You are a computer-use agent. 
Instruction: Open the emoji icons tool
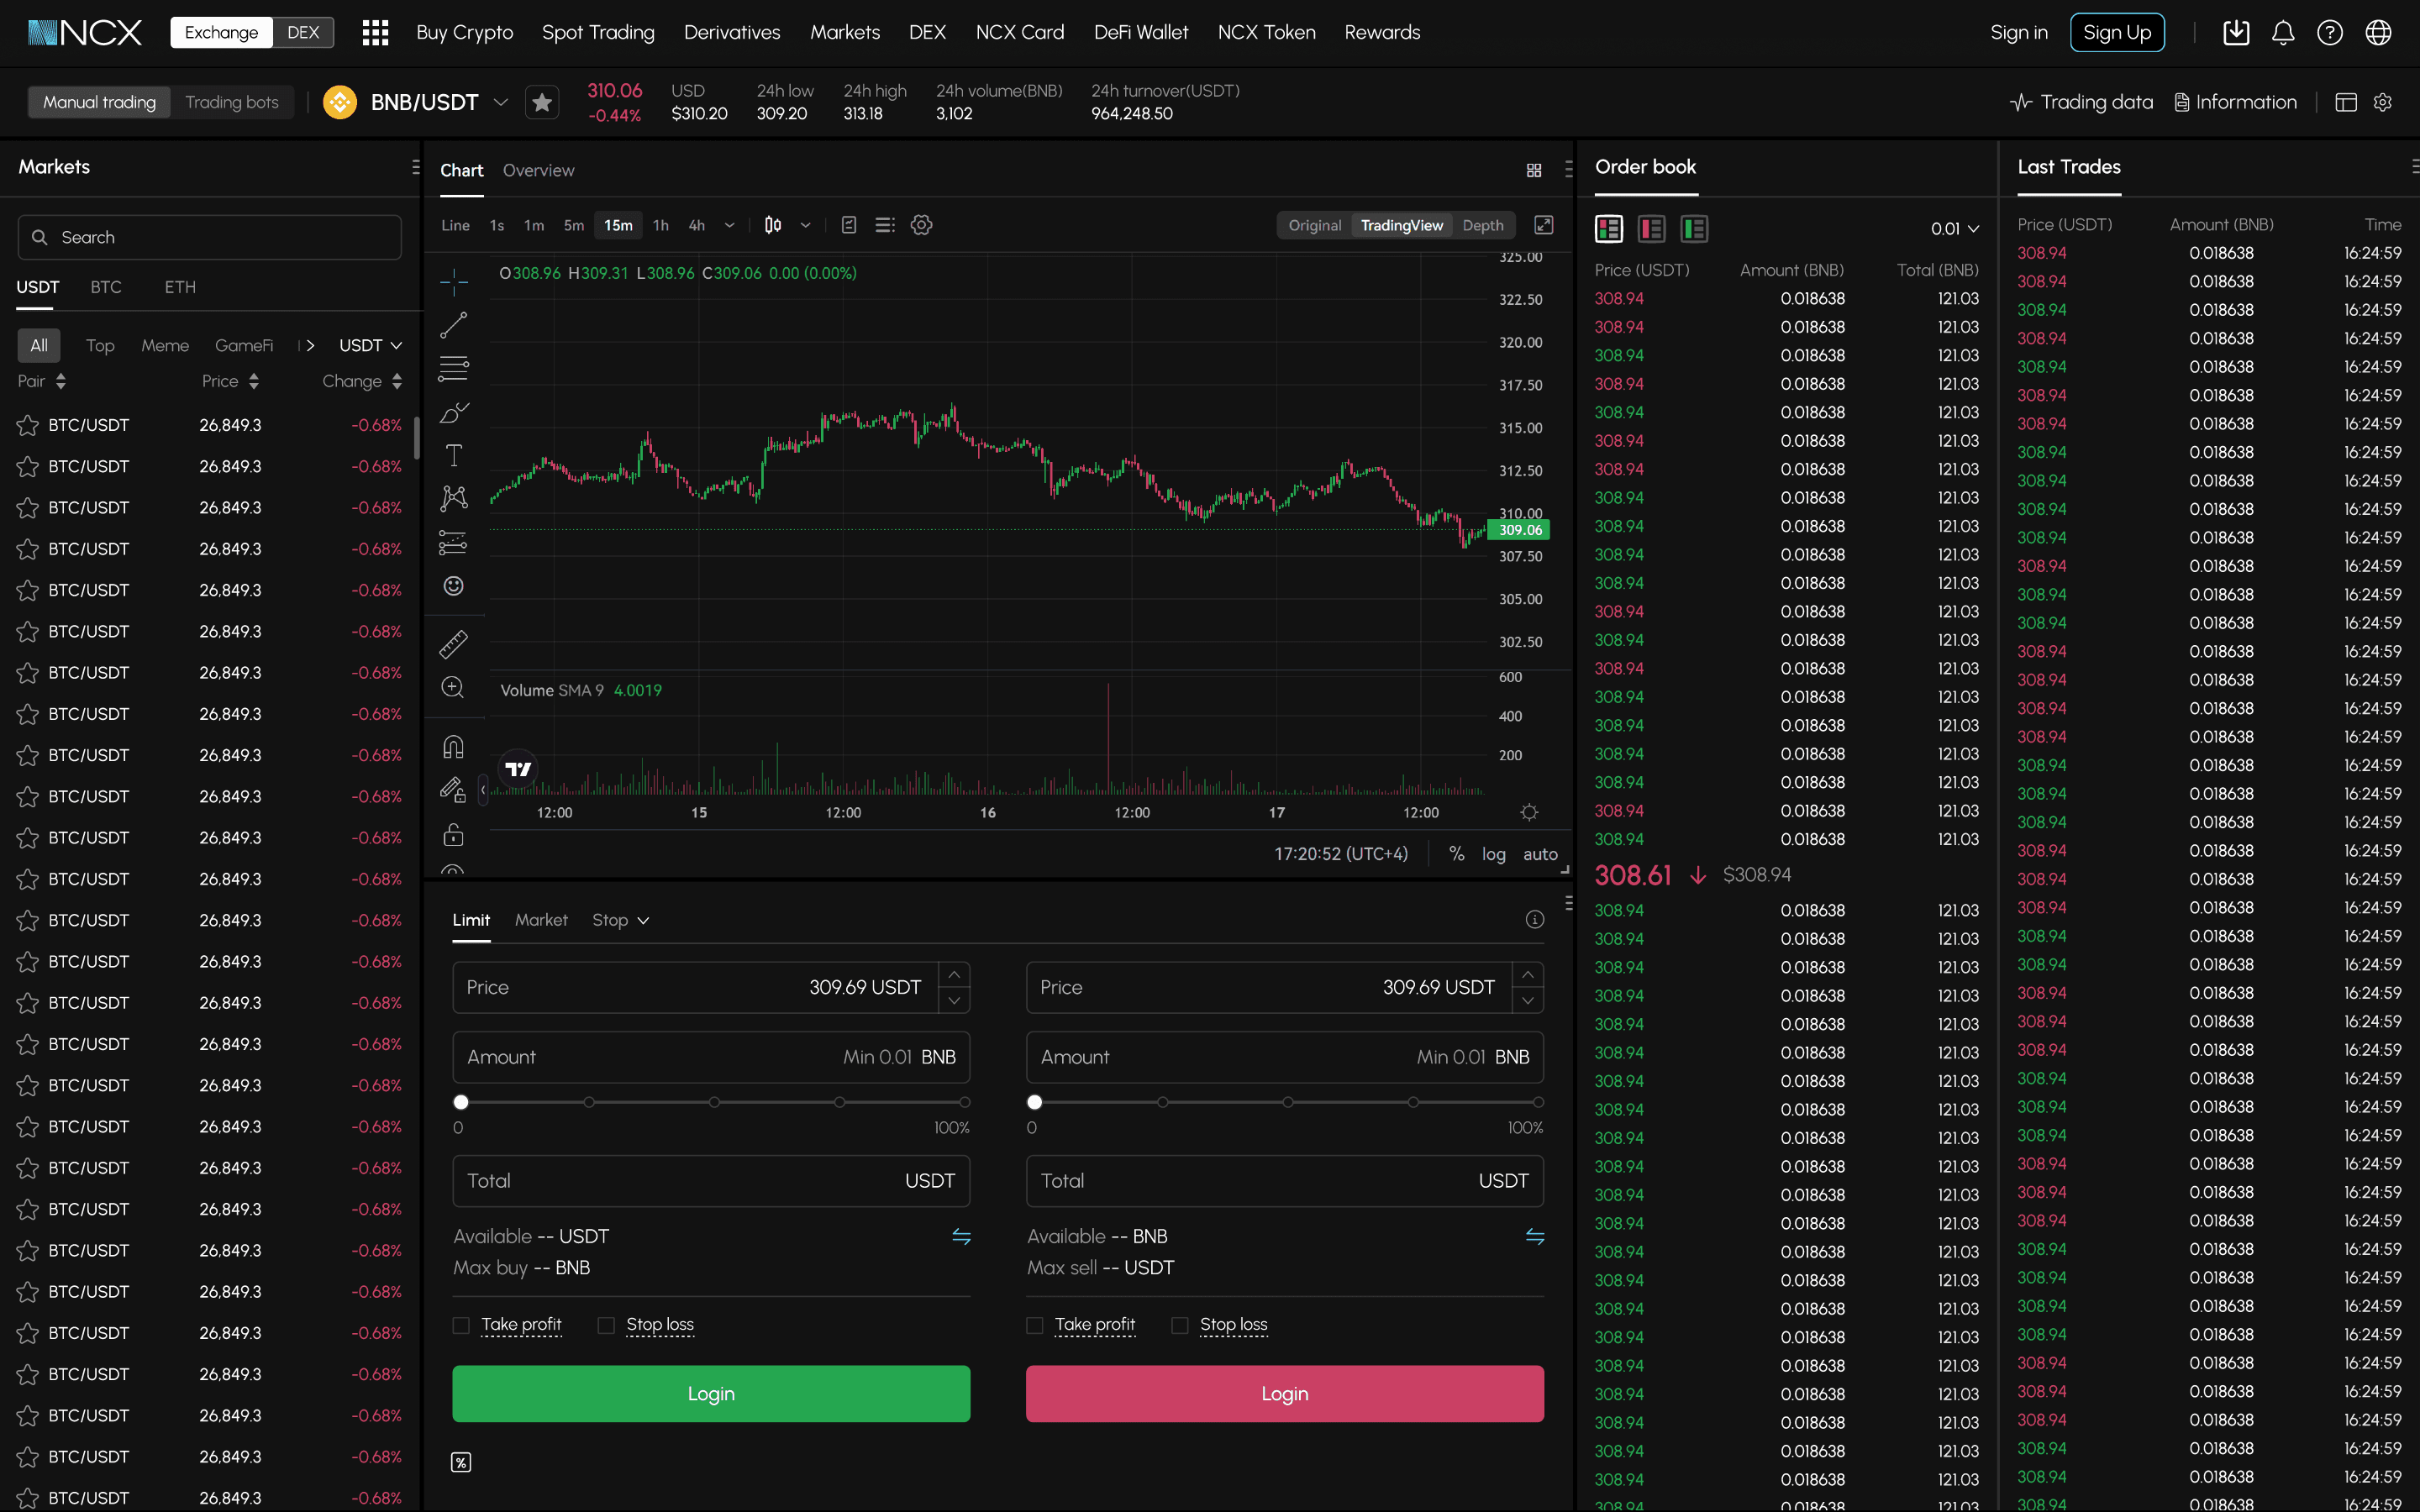453,586
